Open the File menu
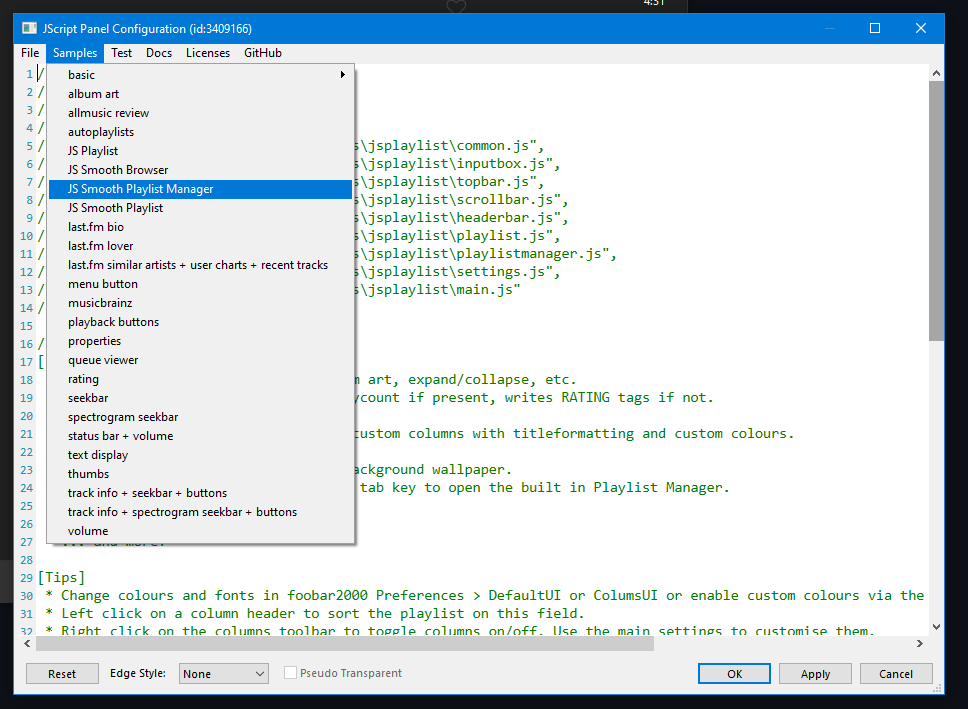Image resolution: width=968 pixels, height=709 pixels. pos(29,52)
